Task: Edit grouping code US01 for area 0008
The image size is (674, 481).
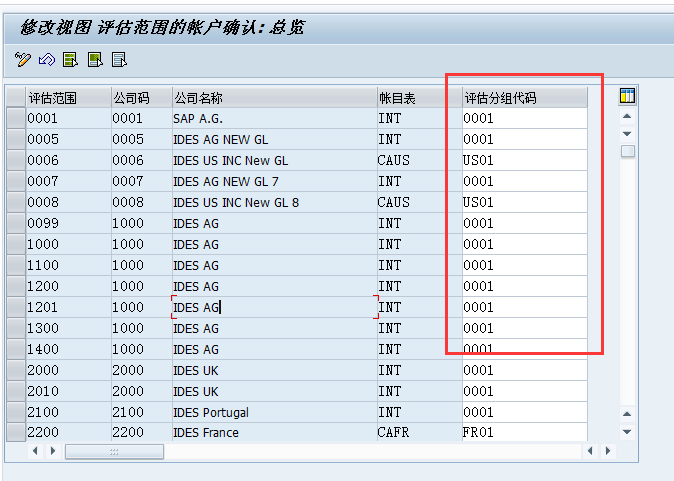Action: (524, 202)
